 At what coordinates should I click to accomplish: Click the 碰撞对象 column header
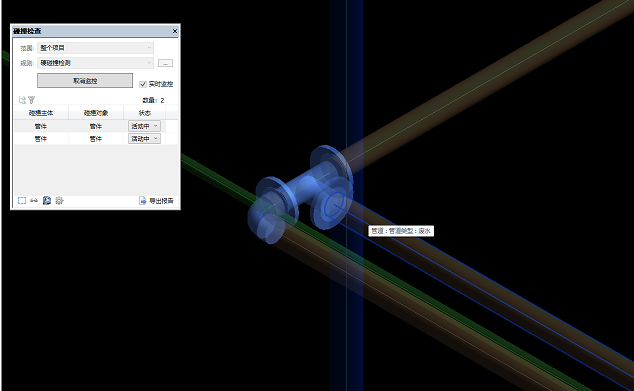tap(96, 113)
